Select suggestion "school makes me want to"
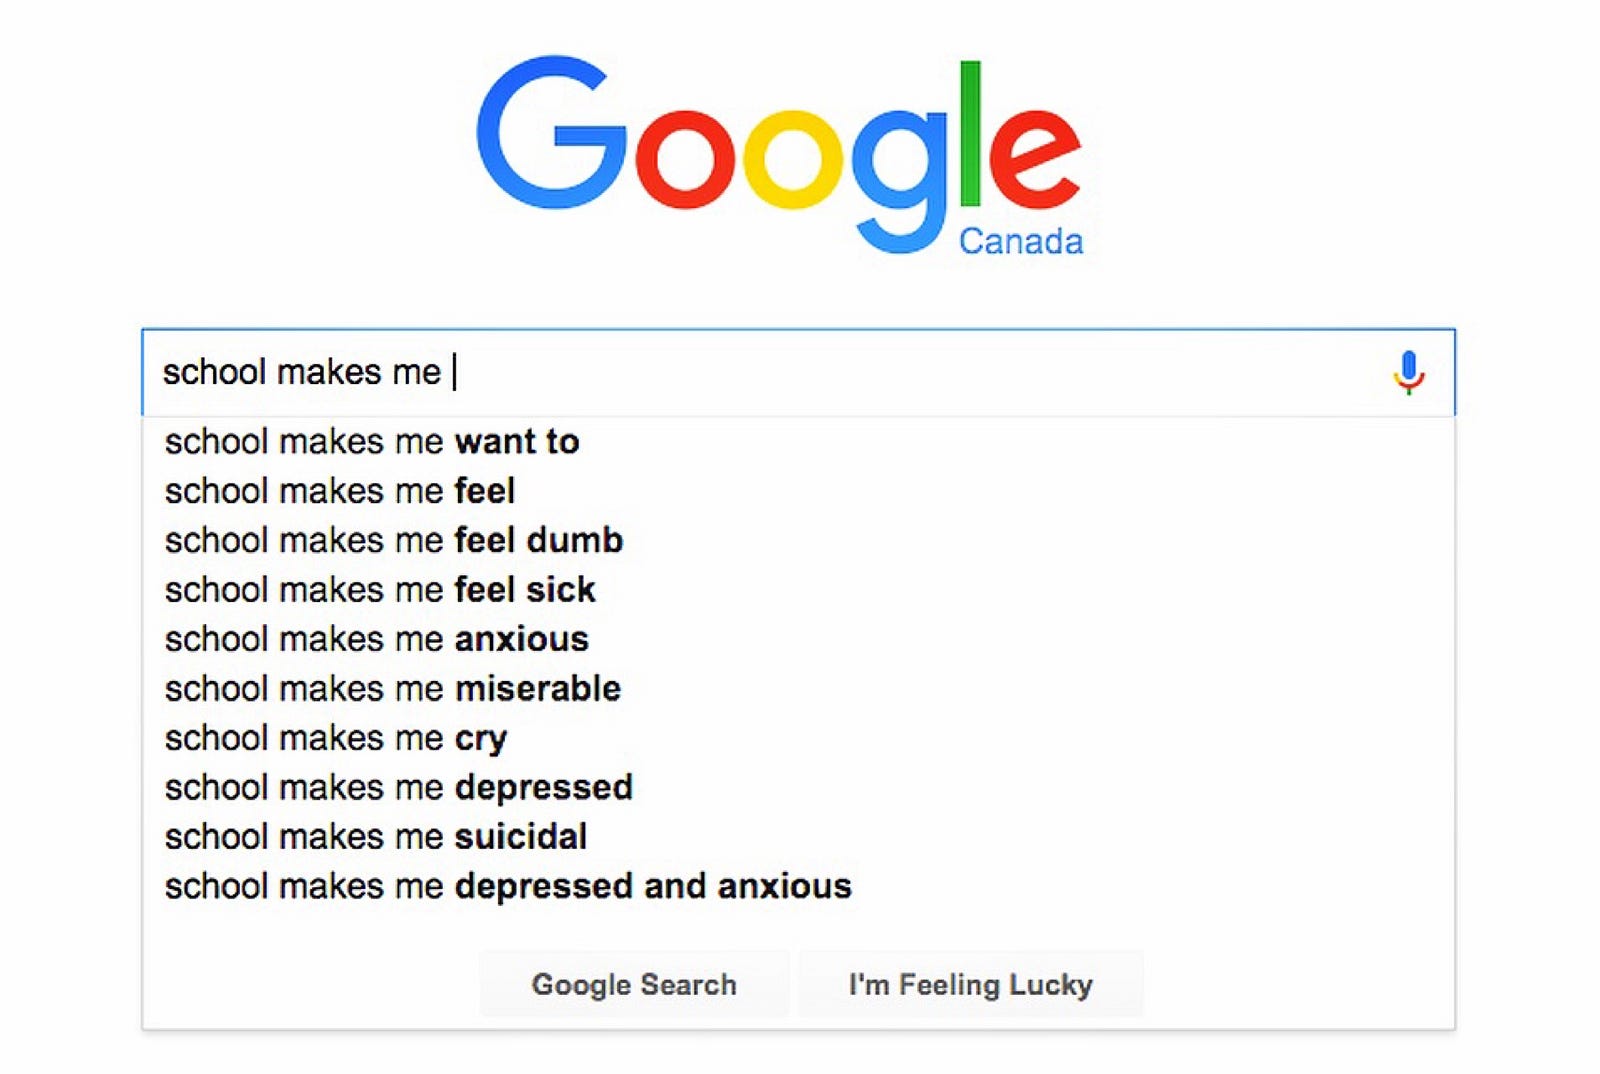1600x1074 pixels. pyautogui.click(x=372, y=441)
